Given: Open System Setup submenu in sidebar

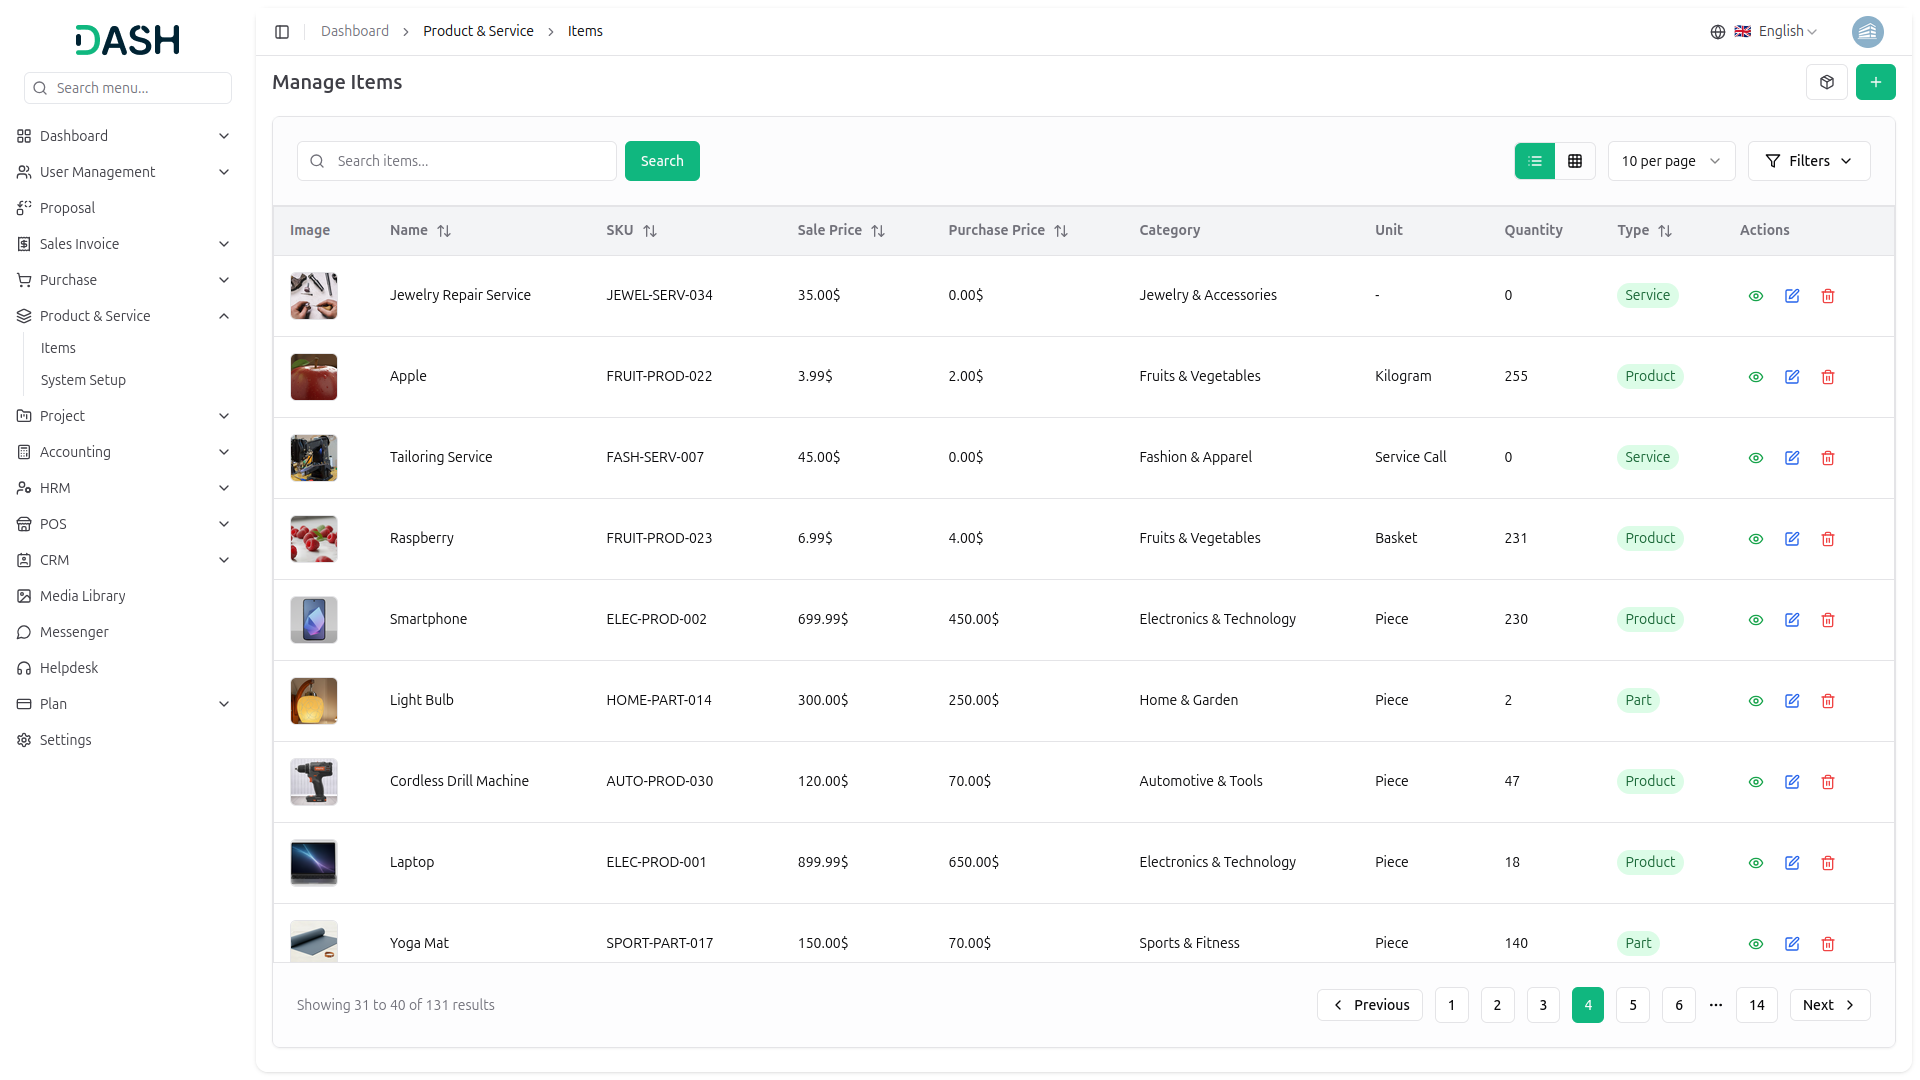Looking at the screenshot, I should click(83, 380).
